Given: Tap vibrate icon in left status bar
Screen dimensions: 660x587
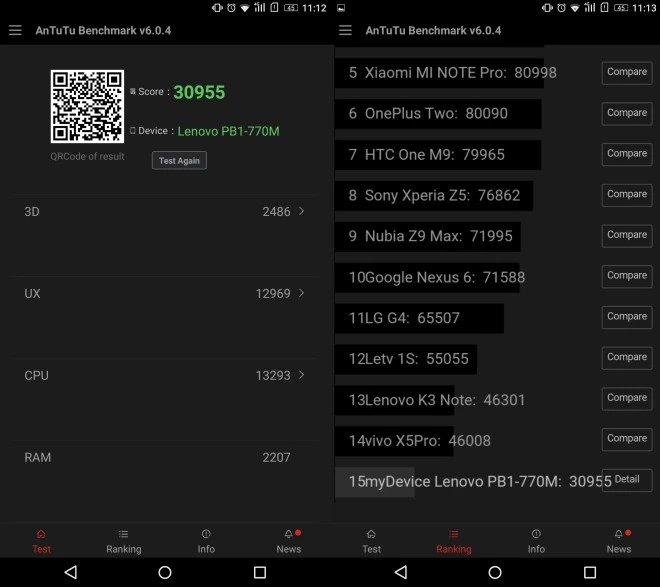Looking at the screenshot, I should pos(217,8).
